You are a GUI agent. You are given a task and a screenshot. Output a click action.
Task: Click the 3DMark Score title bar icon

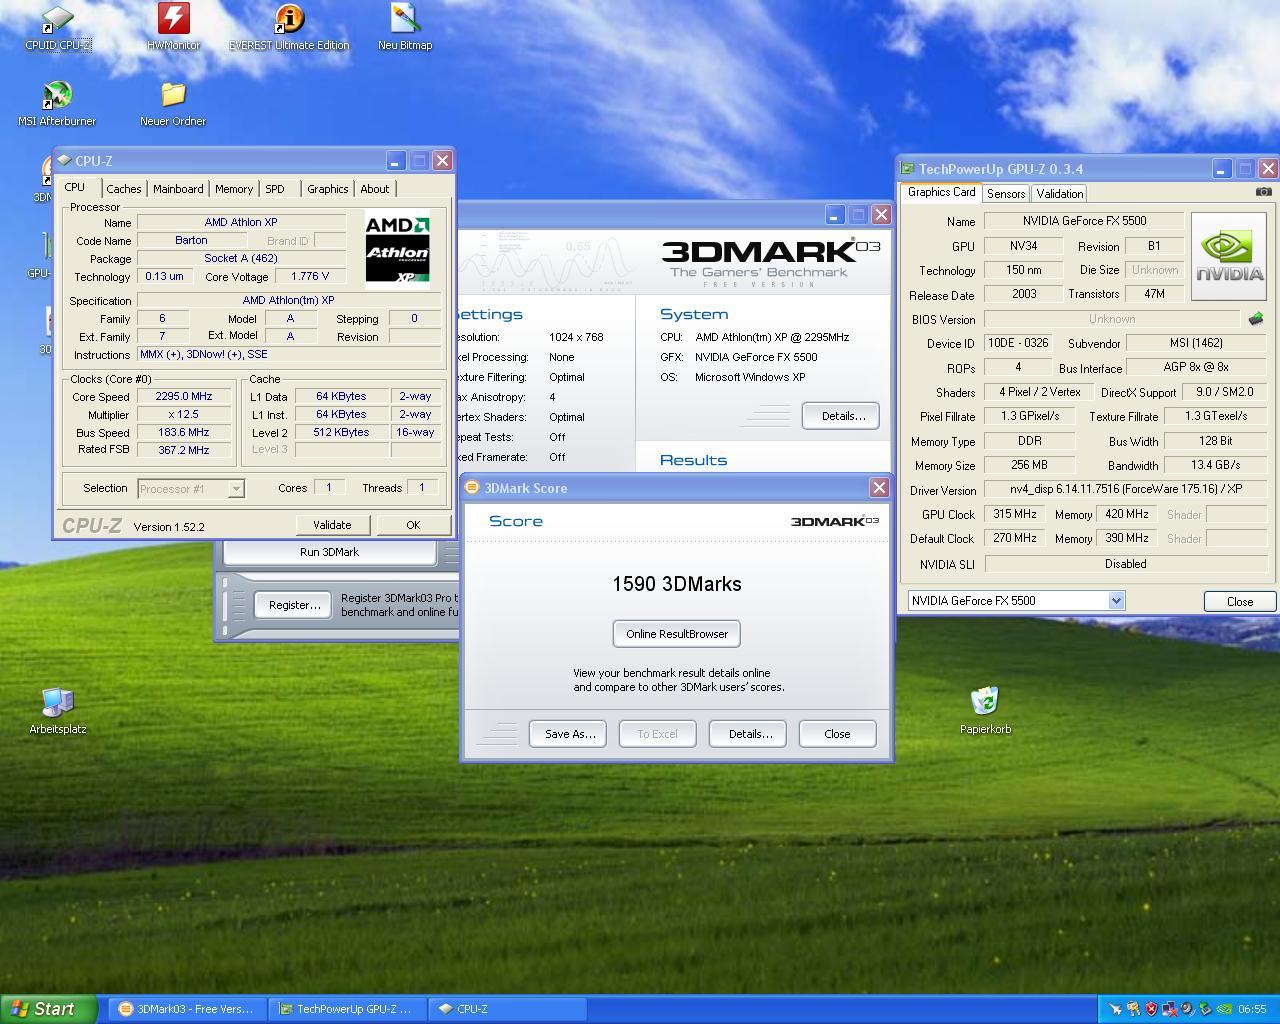(473, 487)
